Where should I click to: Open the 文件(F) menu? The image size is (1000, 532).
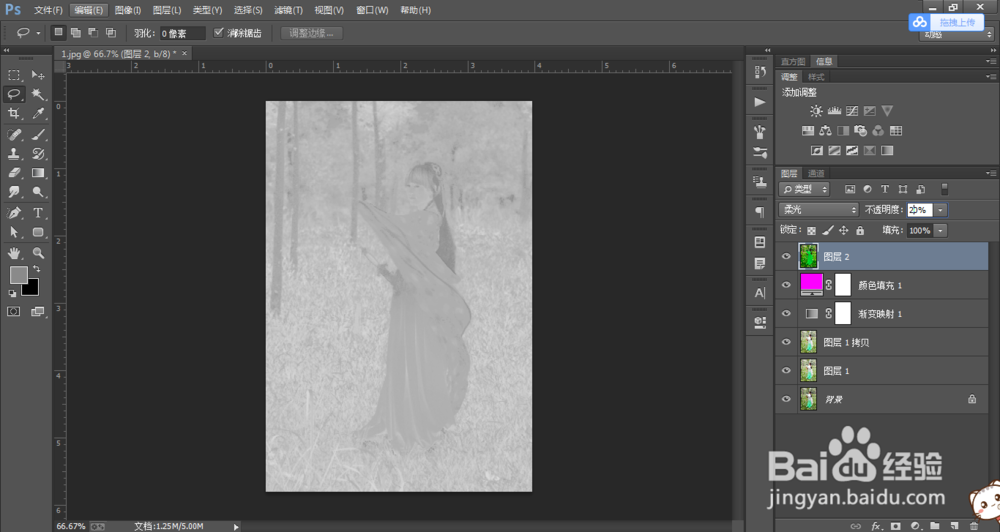pos(48,10)
